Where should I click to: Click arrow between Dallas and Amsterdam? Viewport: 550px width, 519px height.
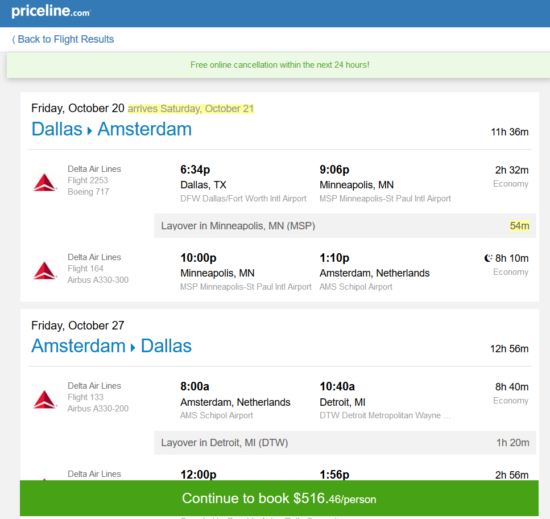pyautogui.click(x=90, y=131)
